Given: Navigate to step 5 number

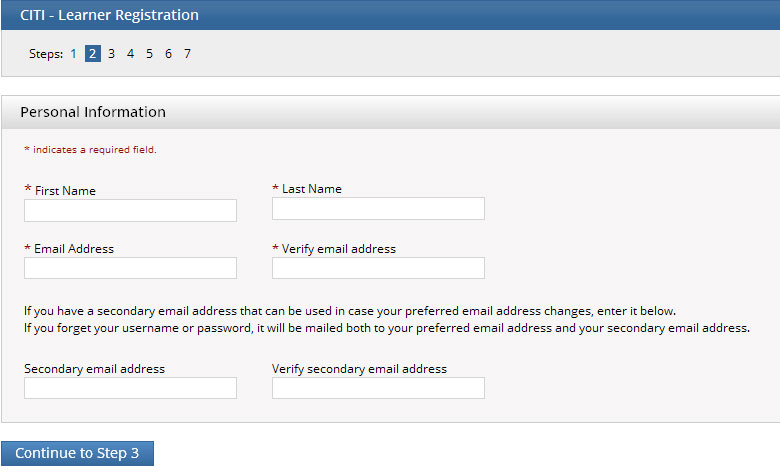Looking at the screenshot, I should 149,54.
